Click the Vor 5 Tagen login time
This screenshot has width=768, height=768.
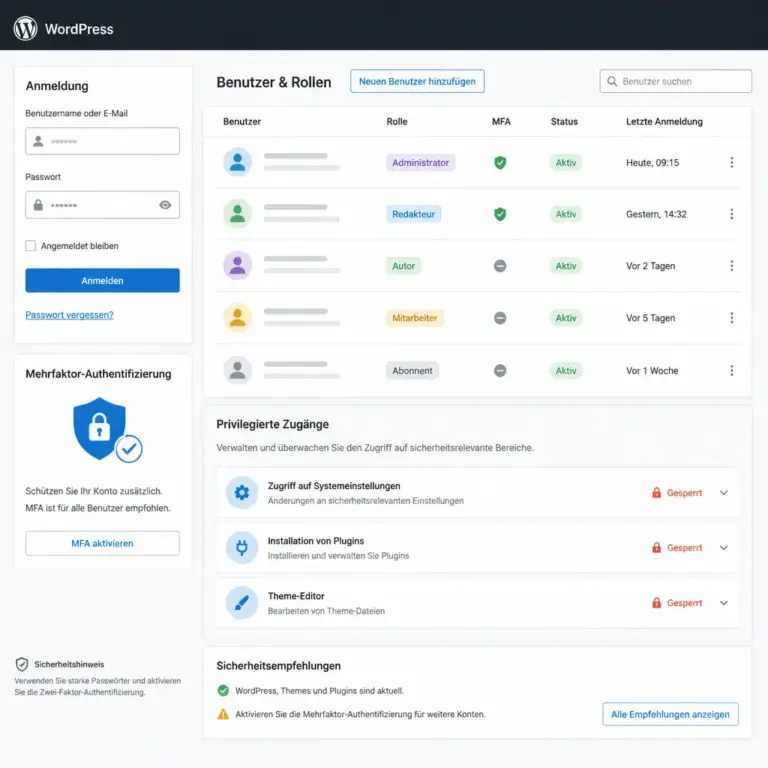(x=650, y=318)
